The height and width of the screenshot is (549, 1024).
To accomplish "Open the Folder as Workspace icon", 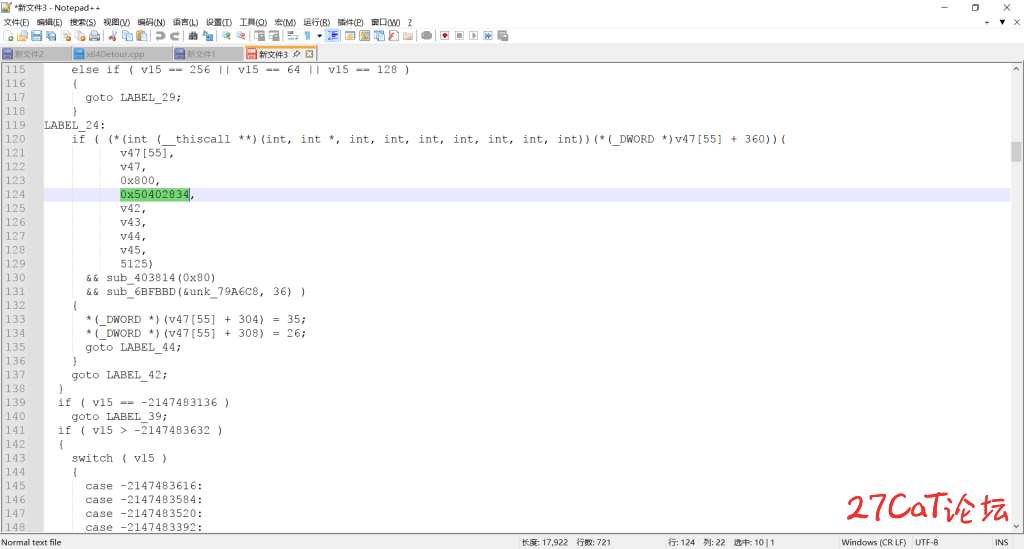I will point(408,36).
